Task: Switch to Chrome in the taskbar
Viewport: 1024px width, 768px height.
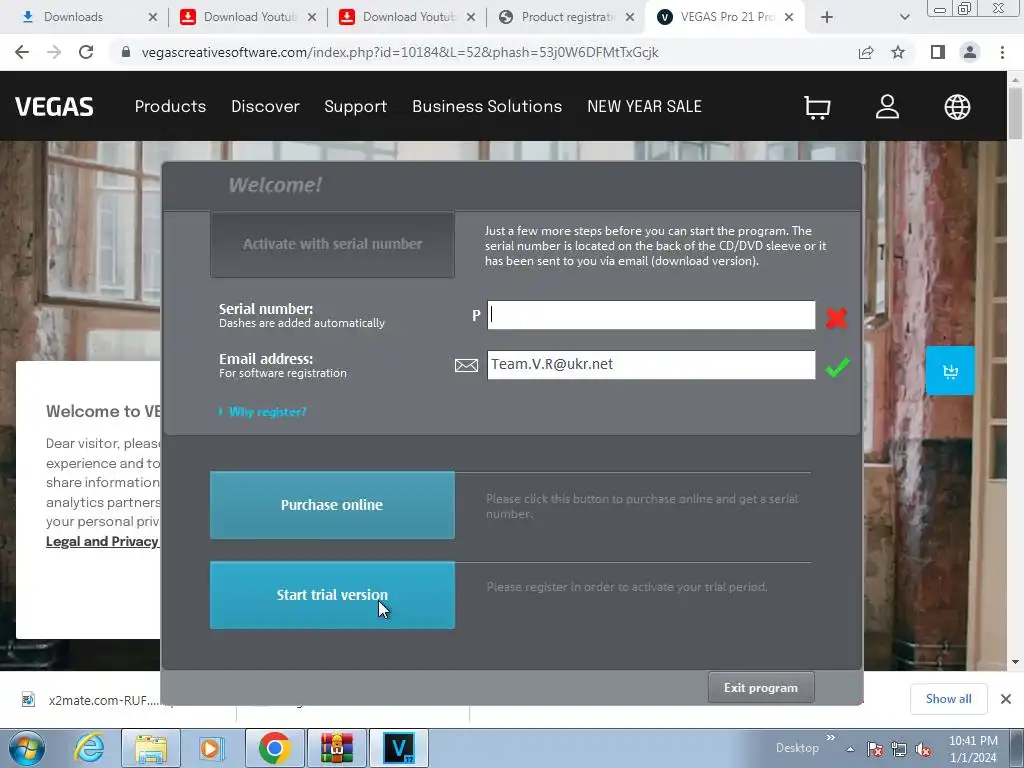Action: click(274, 748)
